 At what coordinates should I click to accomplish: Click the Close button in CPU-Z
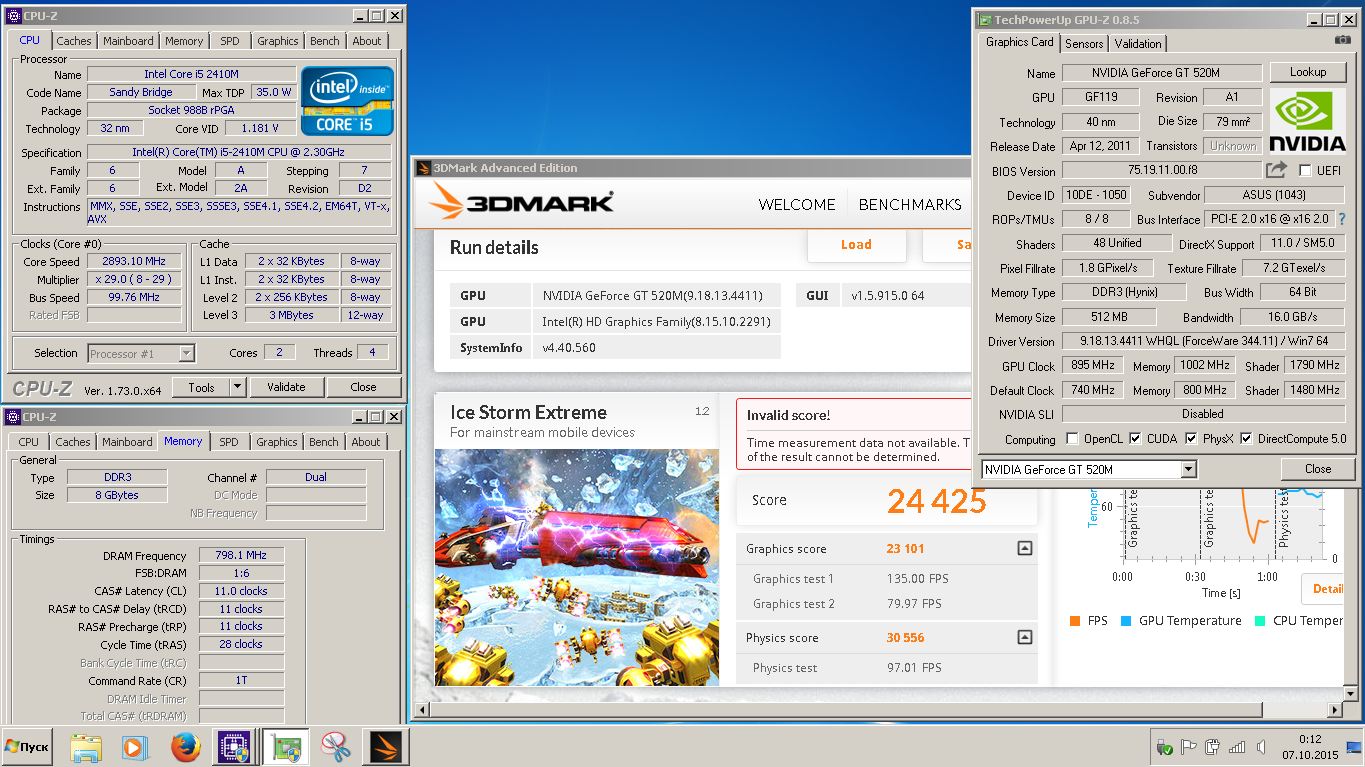(363, 387)
